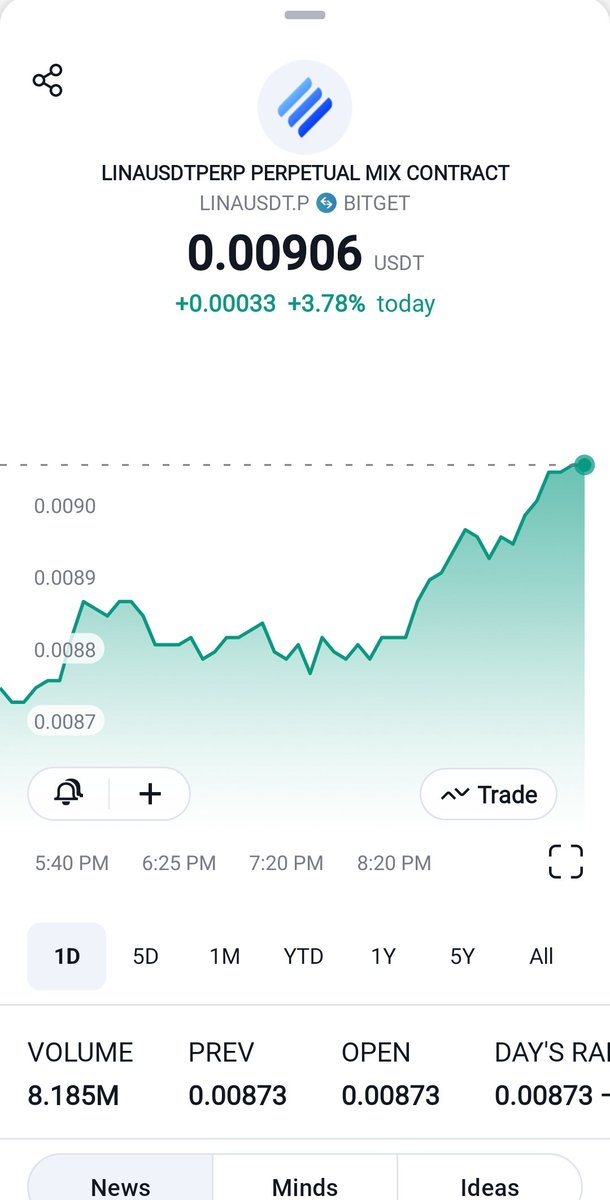Show the All time range
Viewport: 610px width, 1200px height.
[x=541, y=956]
